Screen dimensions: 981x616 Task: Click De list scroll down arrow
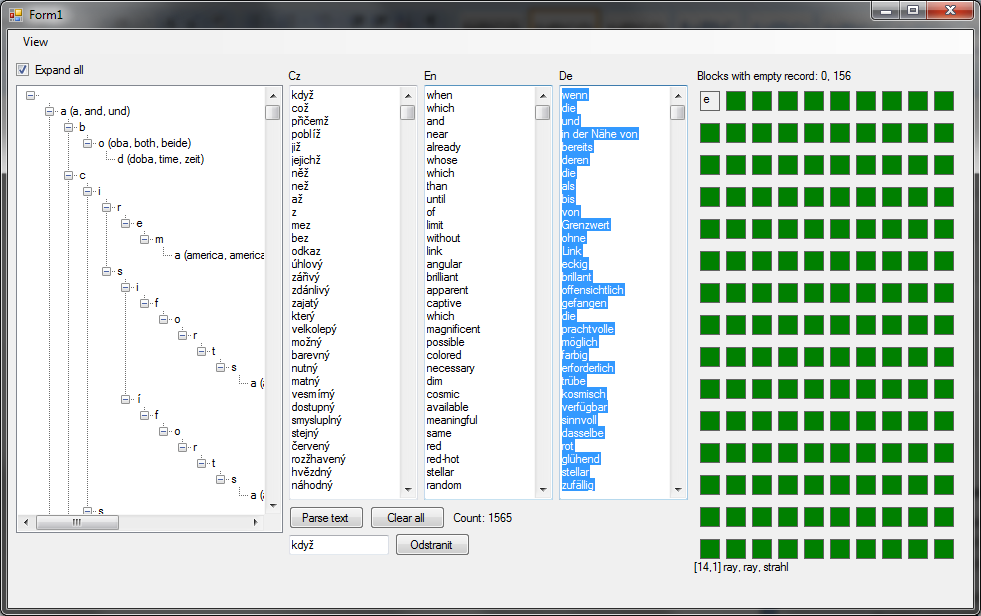point(678,490)
